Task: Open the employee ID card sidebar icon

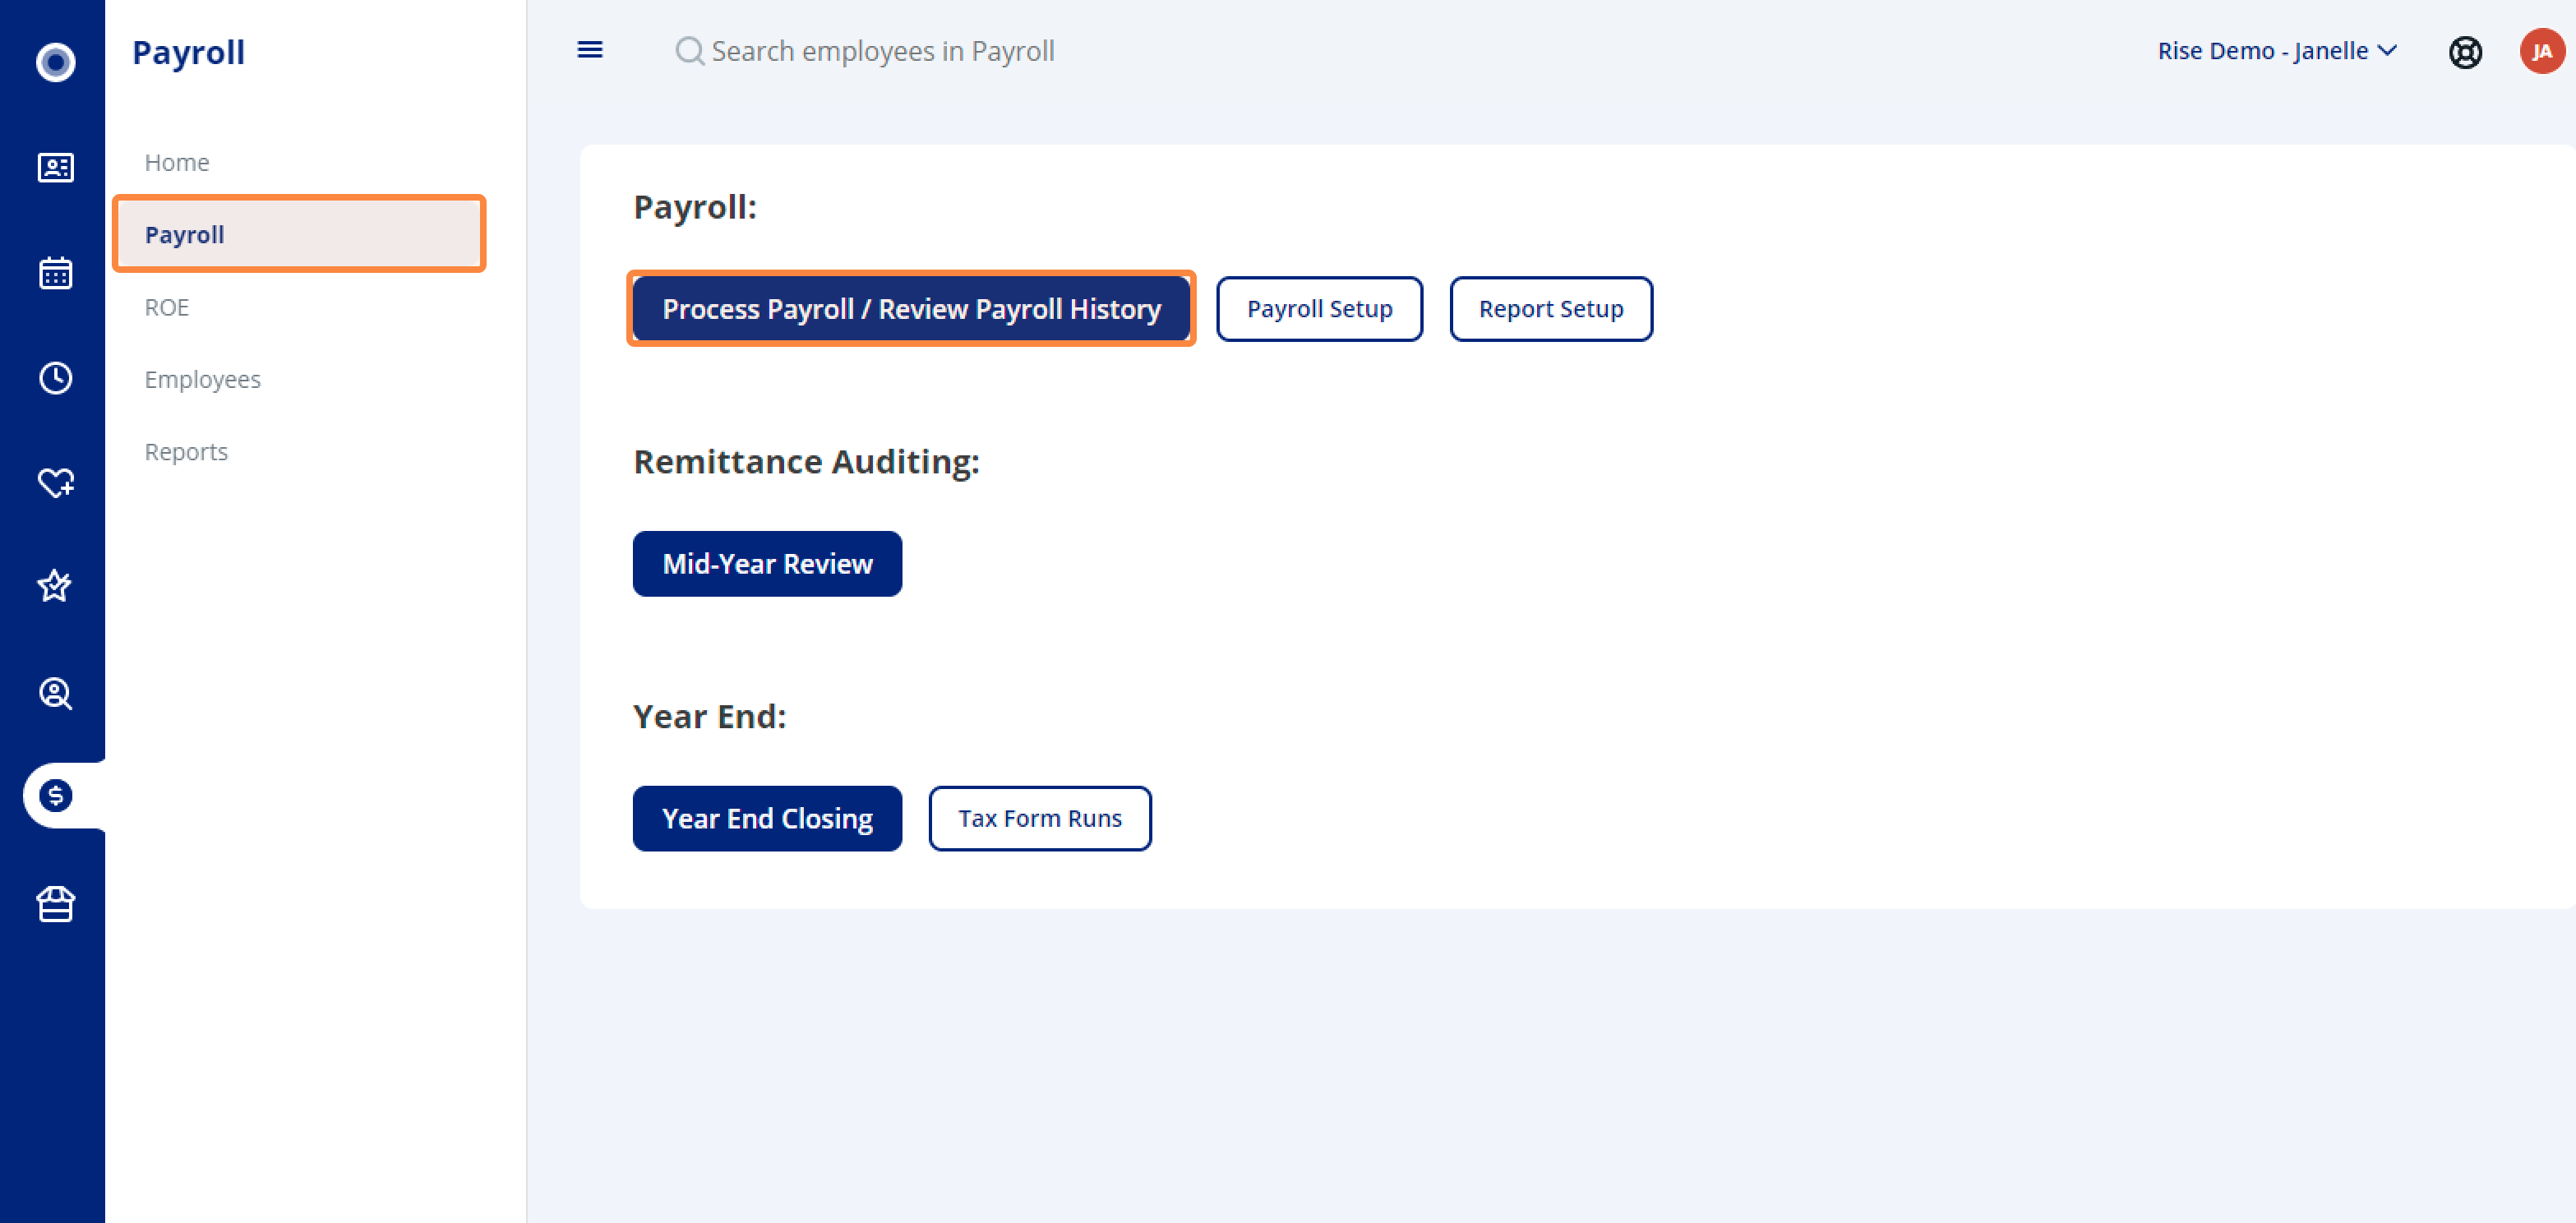Action: tap(55, 167)
